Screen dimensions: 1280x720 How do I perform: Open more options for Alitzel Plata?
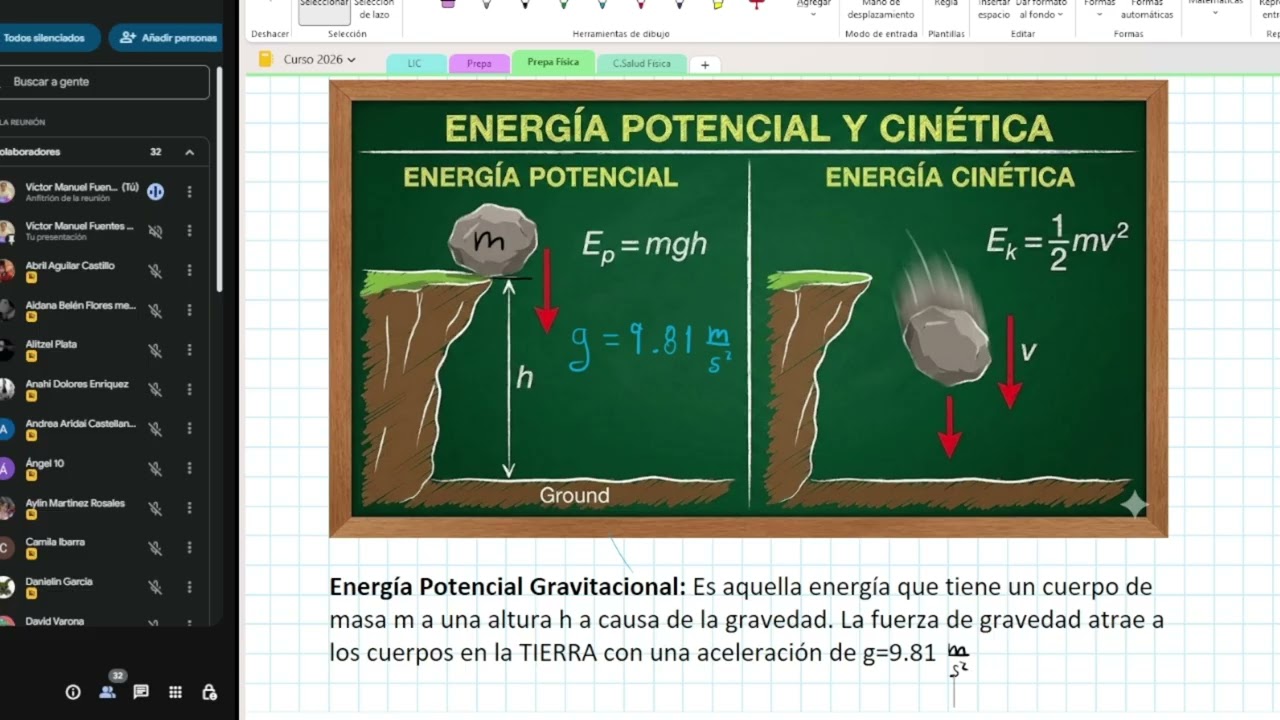189,350
